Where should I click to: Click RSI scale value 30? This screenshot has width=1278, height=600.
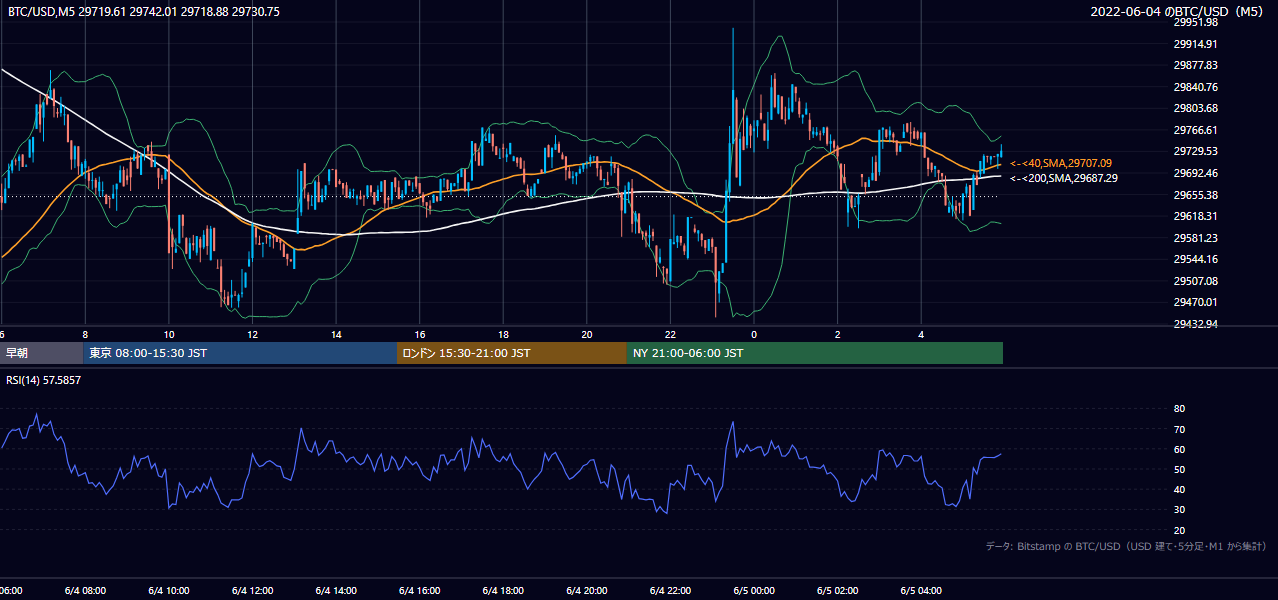coord(1179,510)
